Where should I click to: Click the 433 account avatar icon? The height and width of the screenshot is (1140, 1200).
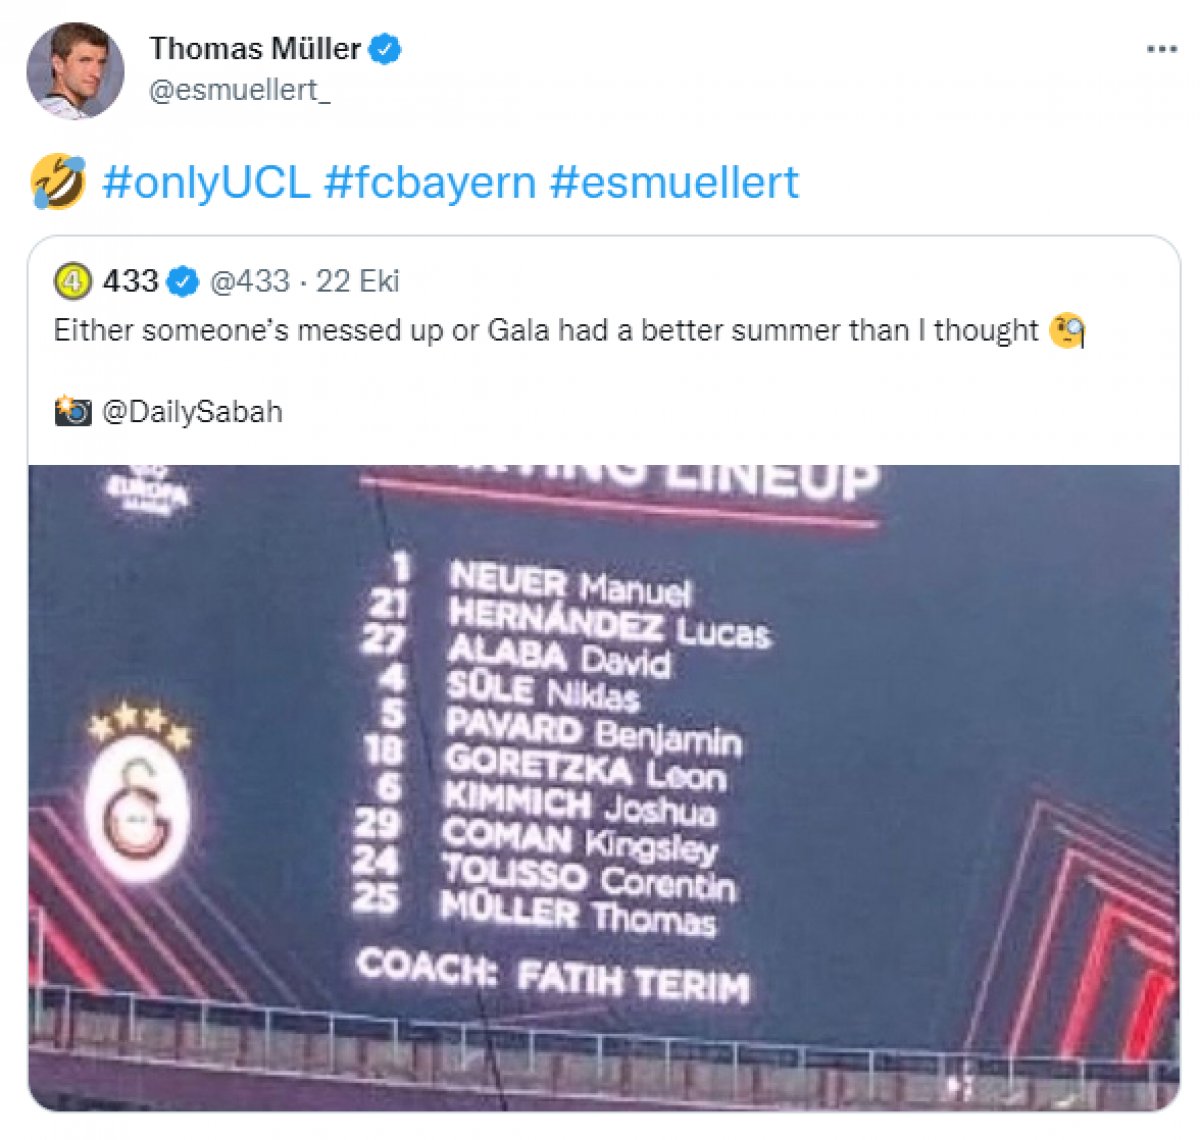tap(73, 283)
